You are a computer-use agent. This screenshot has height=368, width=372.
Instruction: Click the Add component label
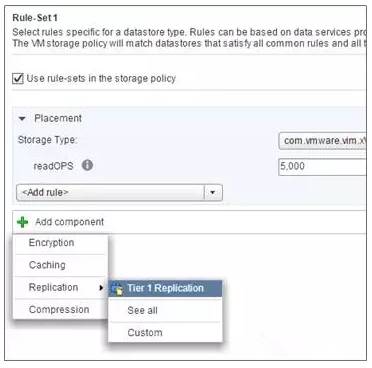(x=70, y=222)
